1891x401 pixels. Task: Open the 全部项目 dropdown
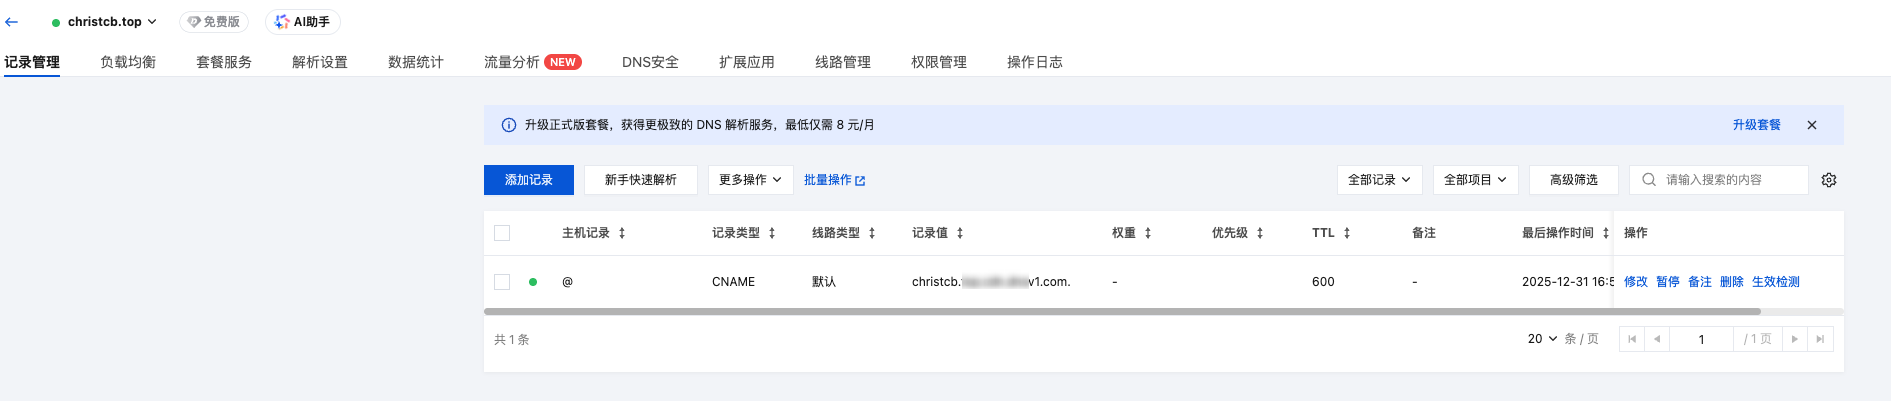(1475, 180)
